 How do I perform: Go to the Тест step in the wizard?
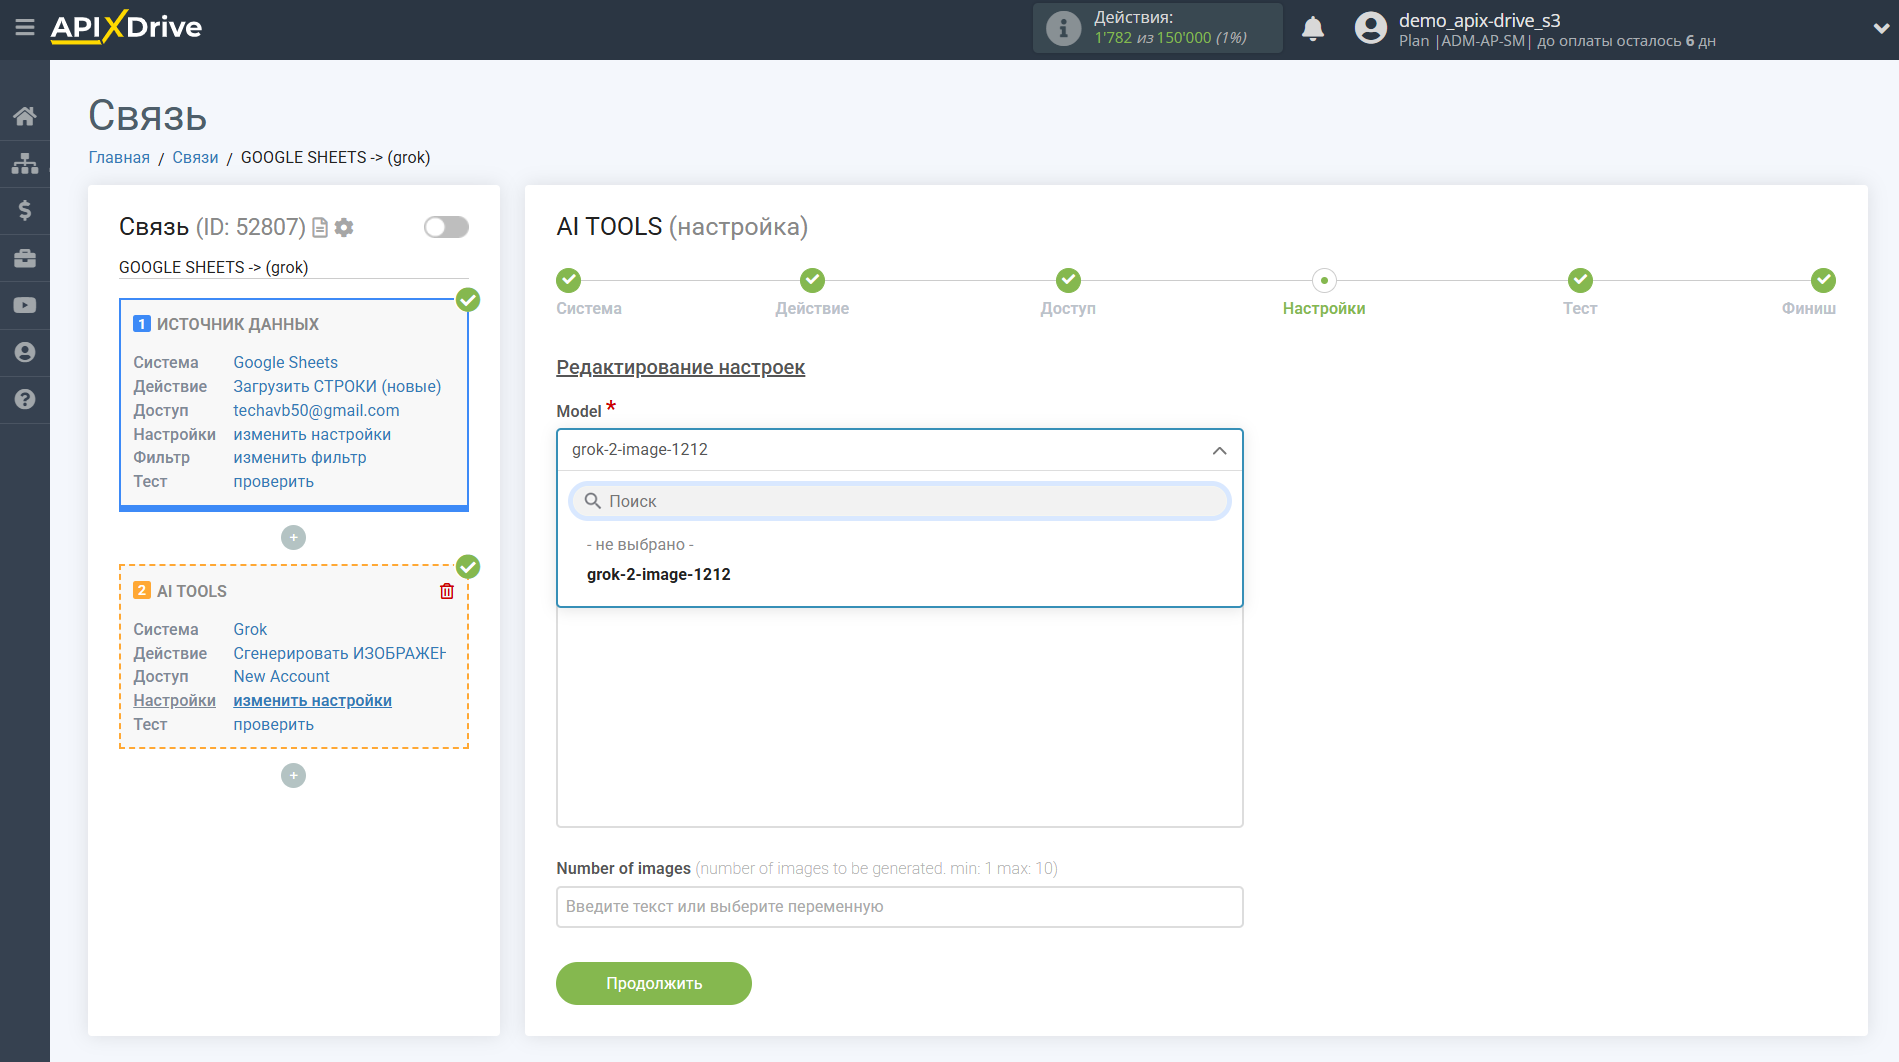click(x=1579, y=281)
